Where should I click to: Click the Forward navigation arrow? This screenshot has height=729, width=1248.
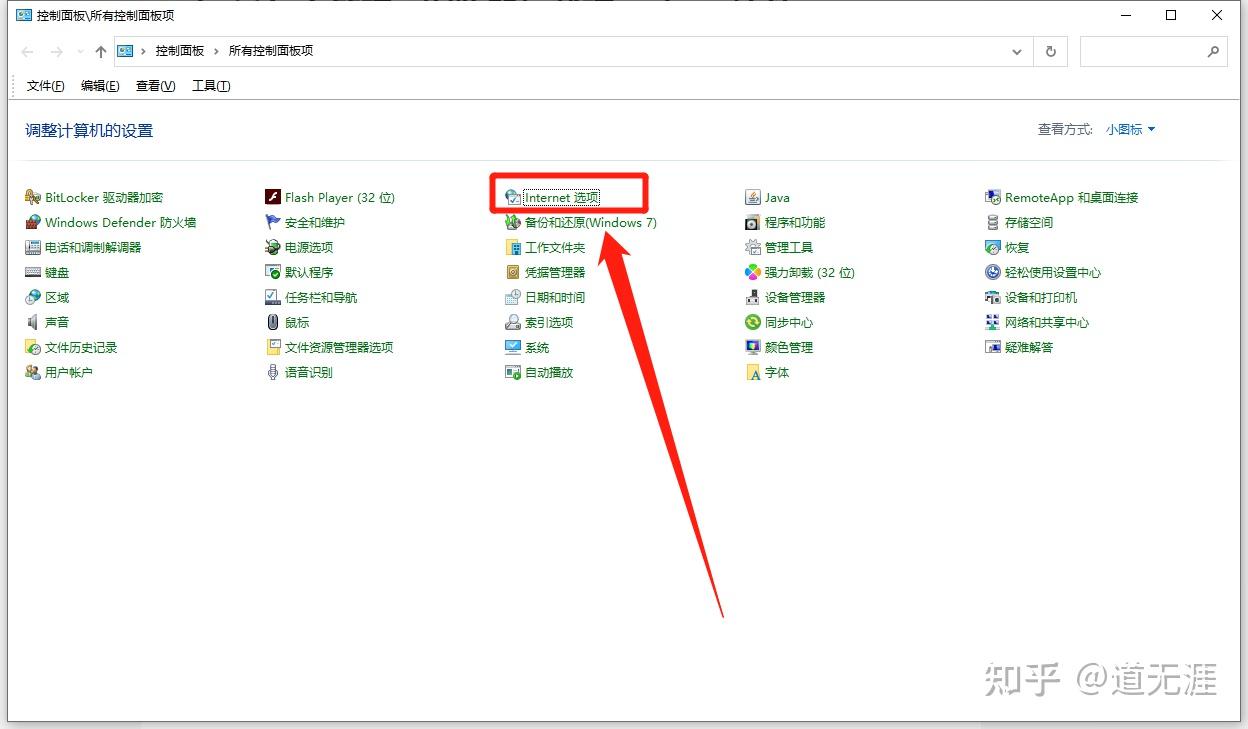(x=57, y=51)
